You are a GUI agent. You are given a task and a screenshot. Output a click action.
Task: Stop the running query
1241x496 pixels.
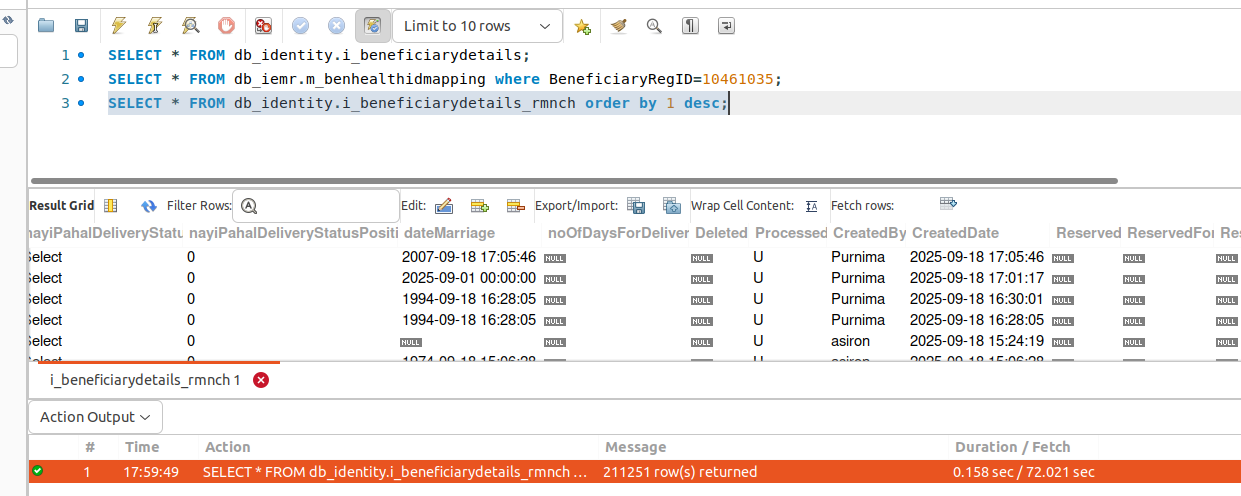(226, 26)
